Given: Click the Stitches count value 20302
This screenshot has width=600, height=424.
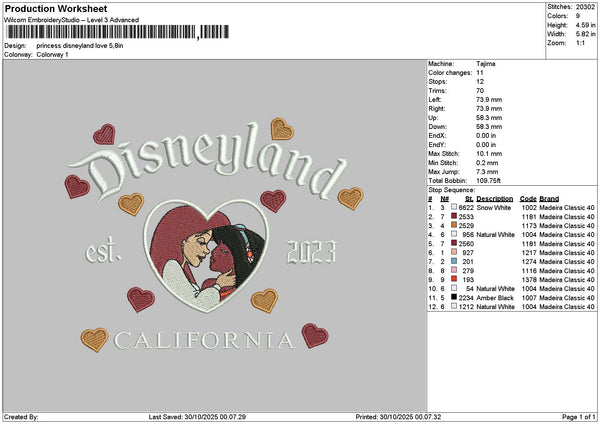Looking at the screenshot, I should (584, 6).
